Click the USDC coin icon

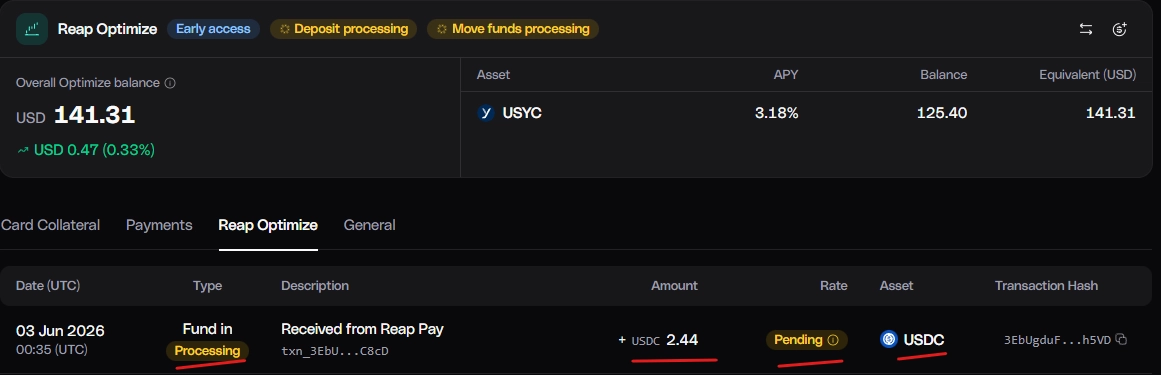[x=889, y=339]
